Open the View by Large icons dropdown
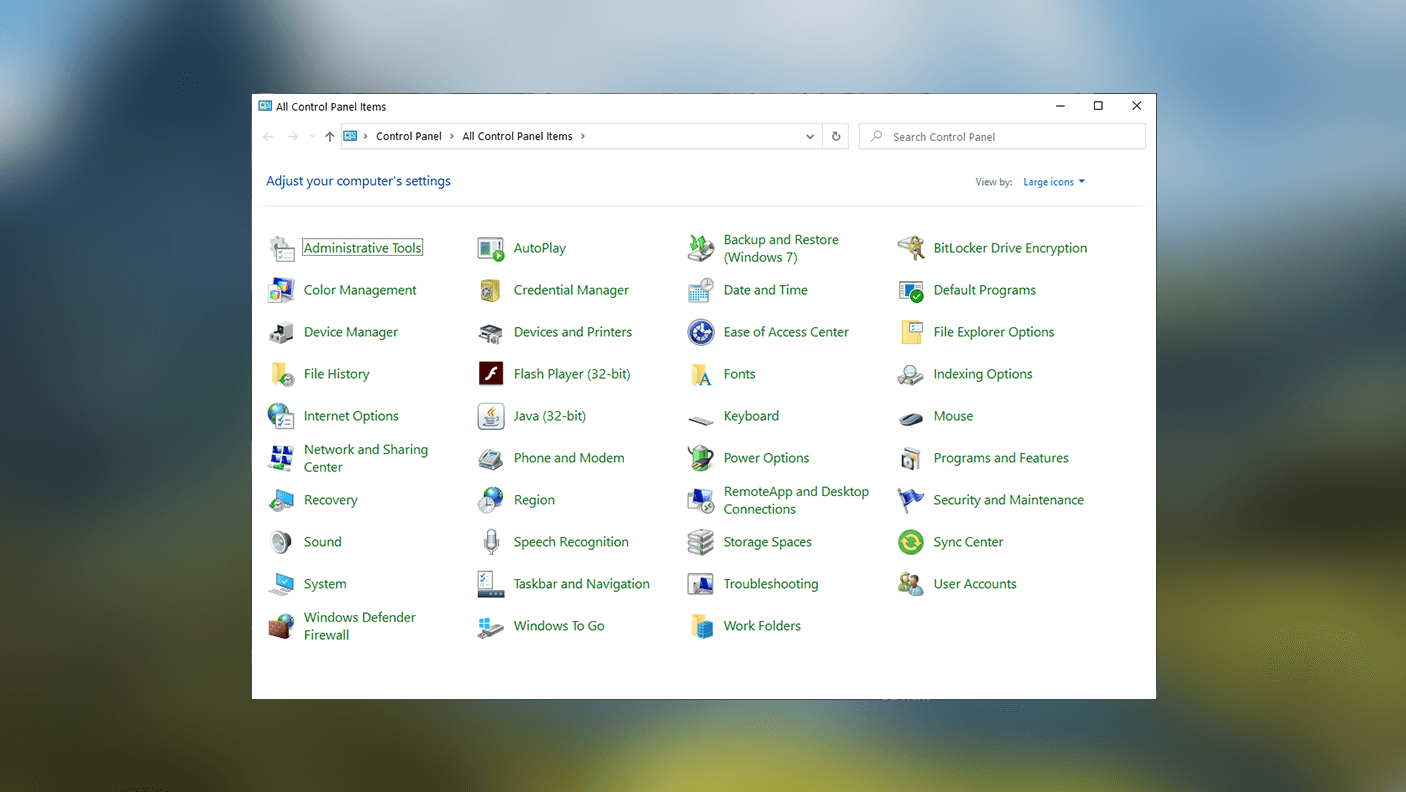1406x792 pixels. point(1054,182)
